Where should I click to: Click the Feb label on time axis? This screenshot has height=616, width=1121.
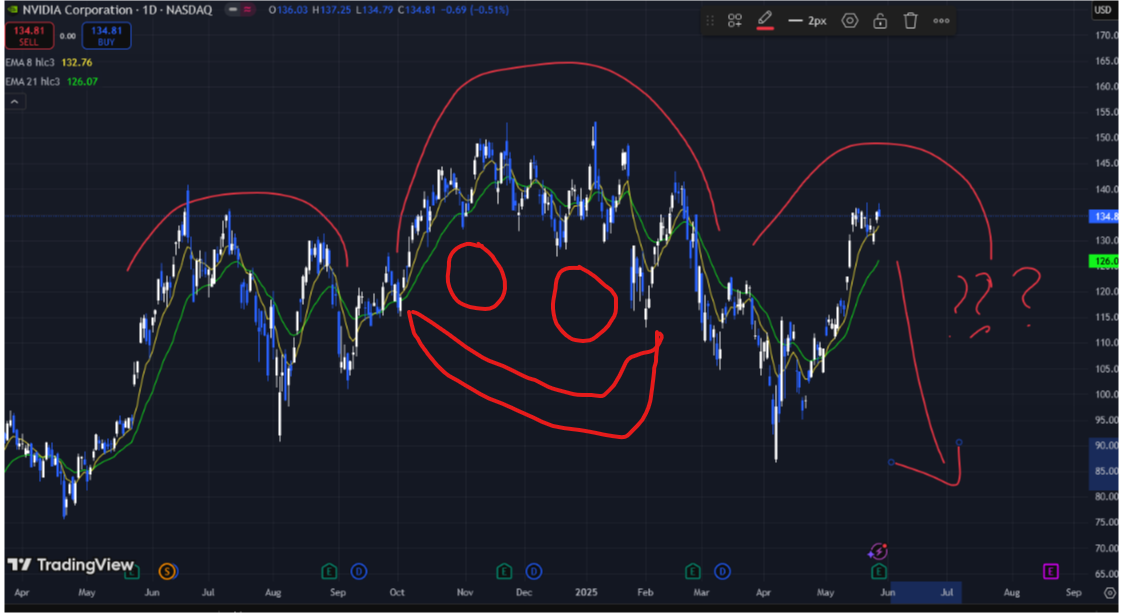click(646, 592)
